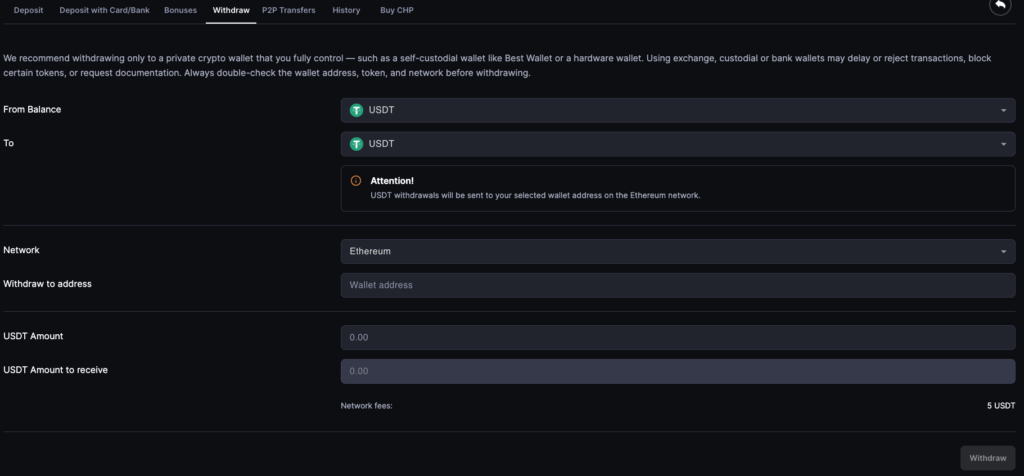Select the Withdraw tab

click(x=231, y=10)
